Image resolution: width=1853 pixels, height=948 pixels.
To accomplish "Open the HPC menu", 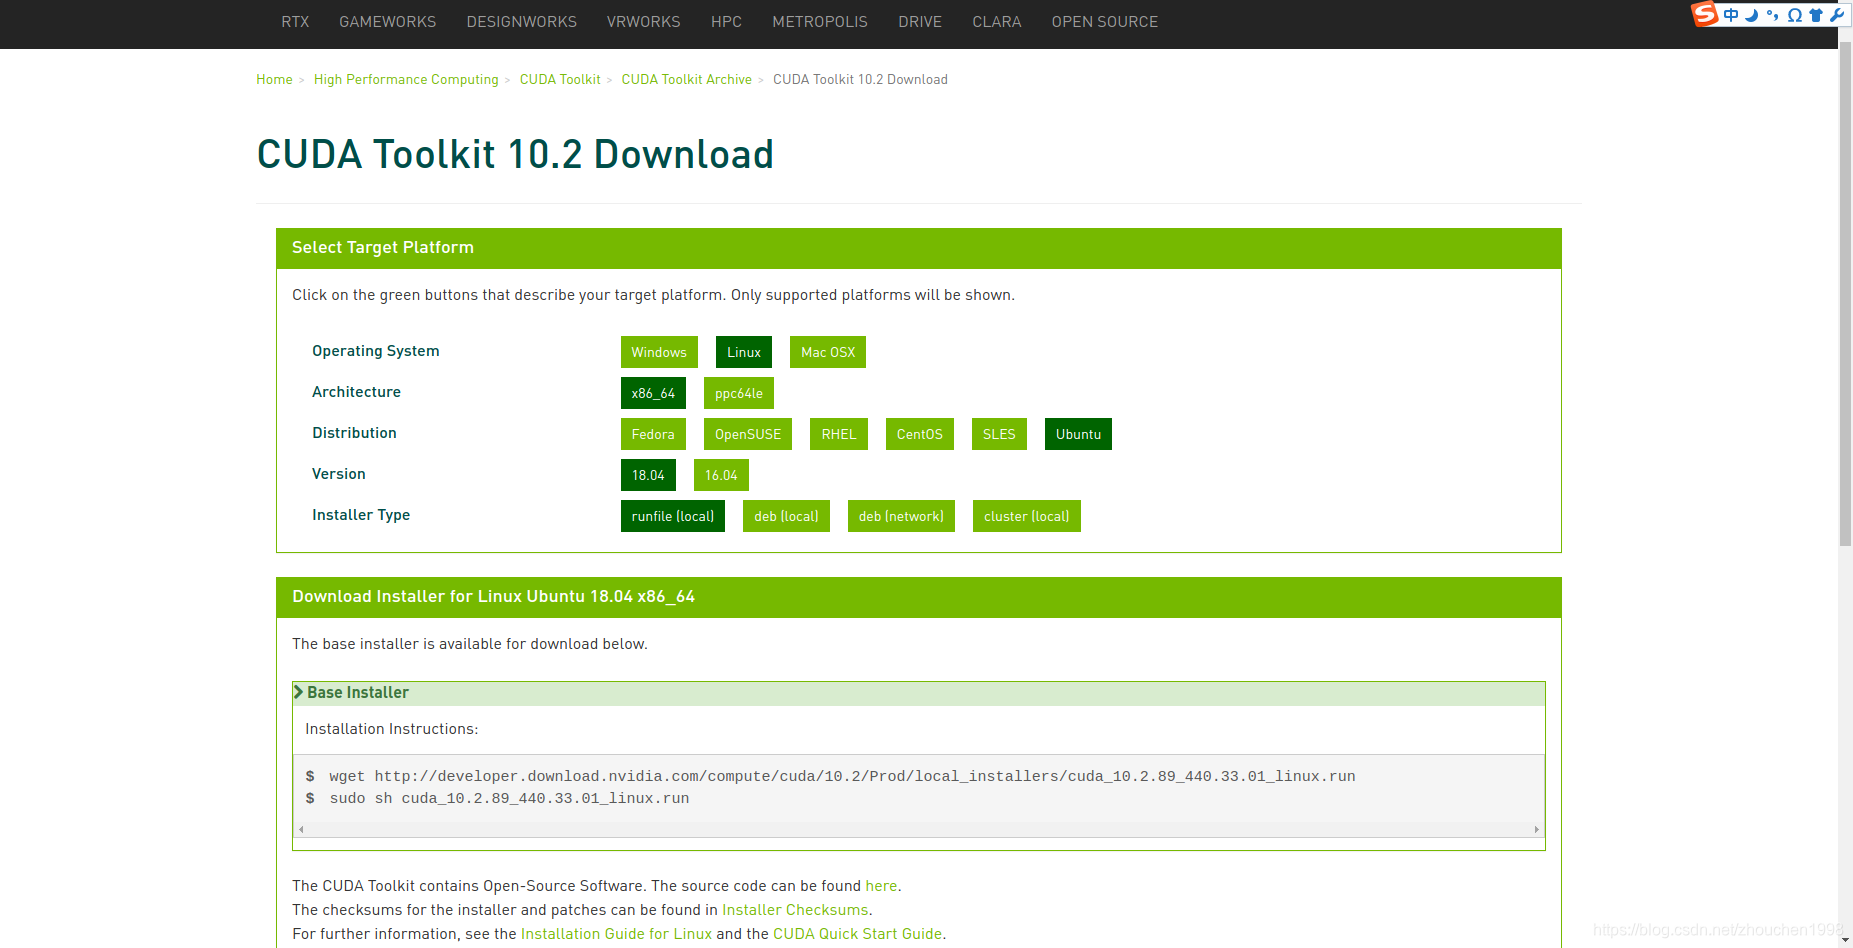I will click(727, 22).
